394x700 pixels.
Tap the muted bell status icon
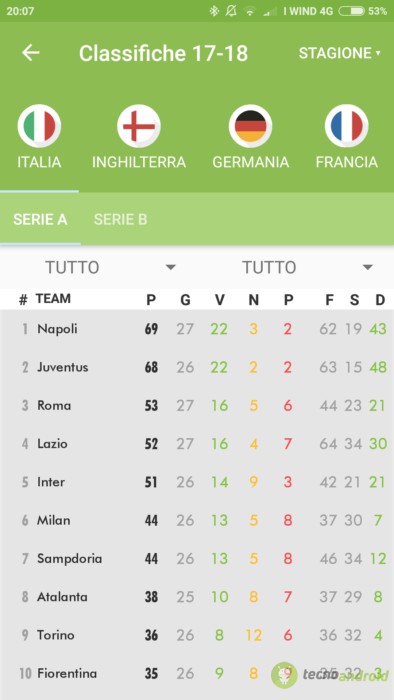coord(231,11)
